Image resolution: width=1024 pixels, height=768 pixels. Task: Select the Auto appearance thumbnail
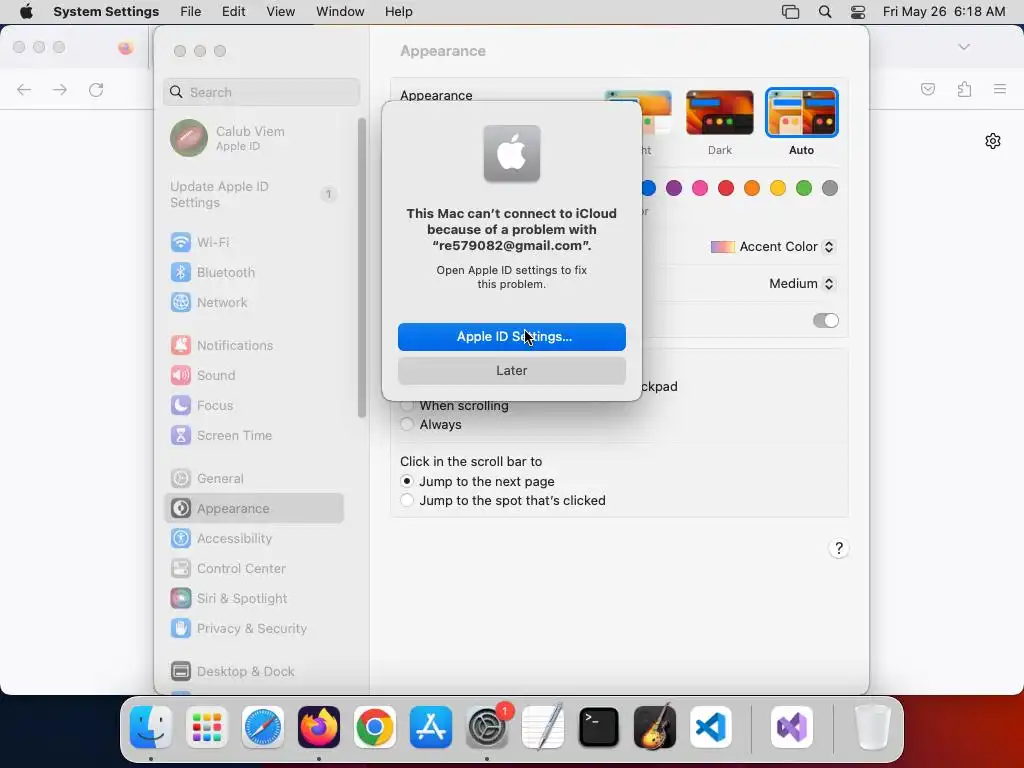click(x=801, y=113)
